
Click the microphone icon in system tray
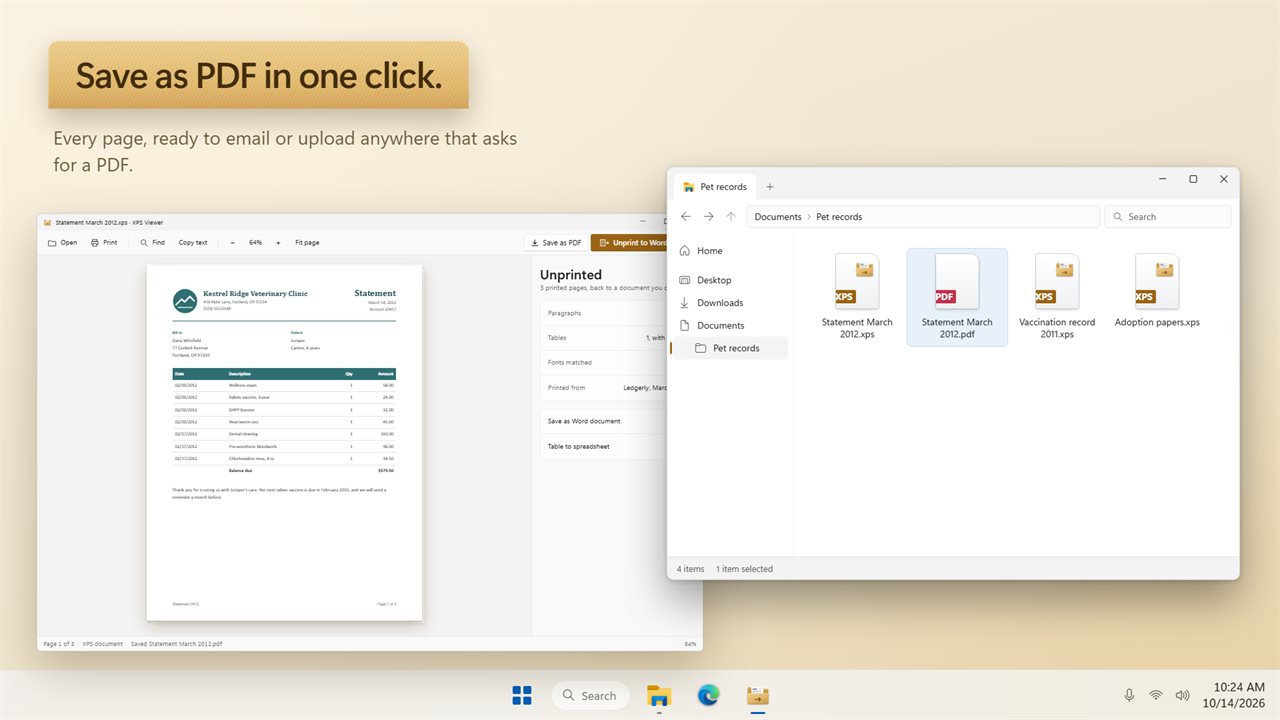point(1129,695)
